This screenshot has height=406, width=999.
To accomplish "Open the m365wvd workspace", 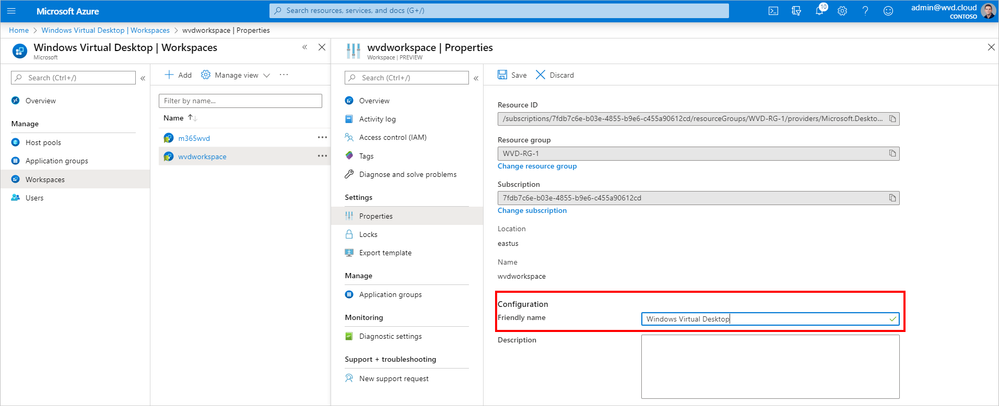I will point(195,138).
